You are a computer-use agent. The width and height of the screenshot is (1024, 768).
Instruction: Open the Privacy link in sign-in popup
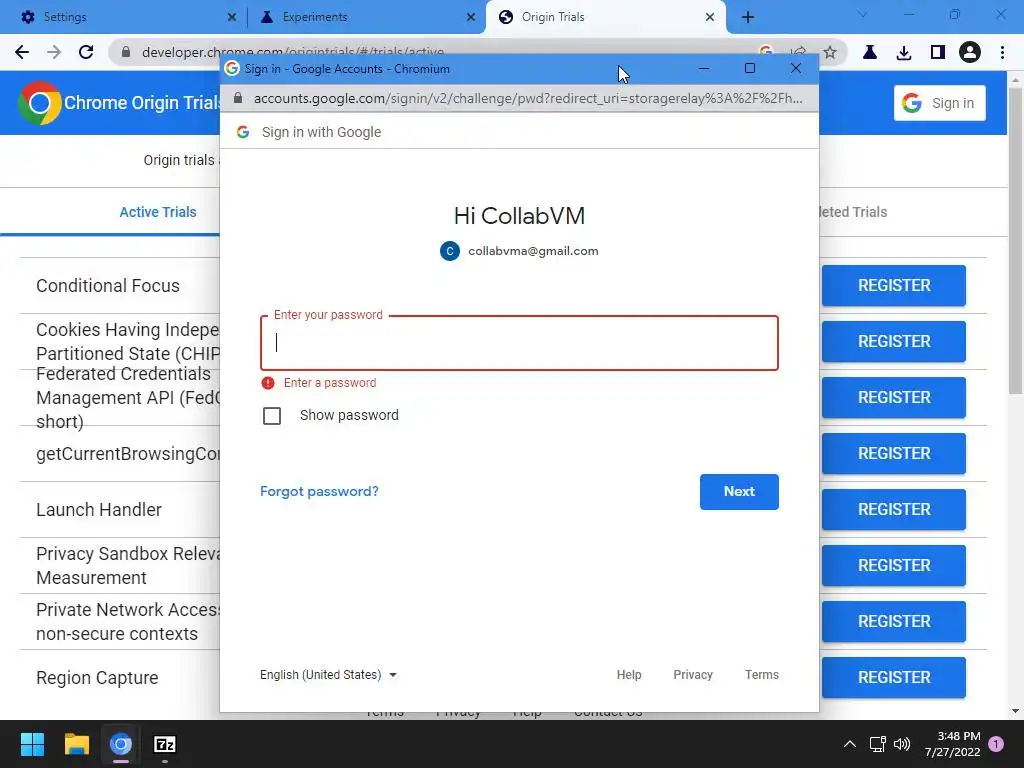(693, 675)
